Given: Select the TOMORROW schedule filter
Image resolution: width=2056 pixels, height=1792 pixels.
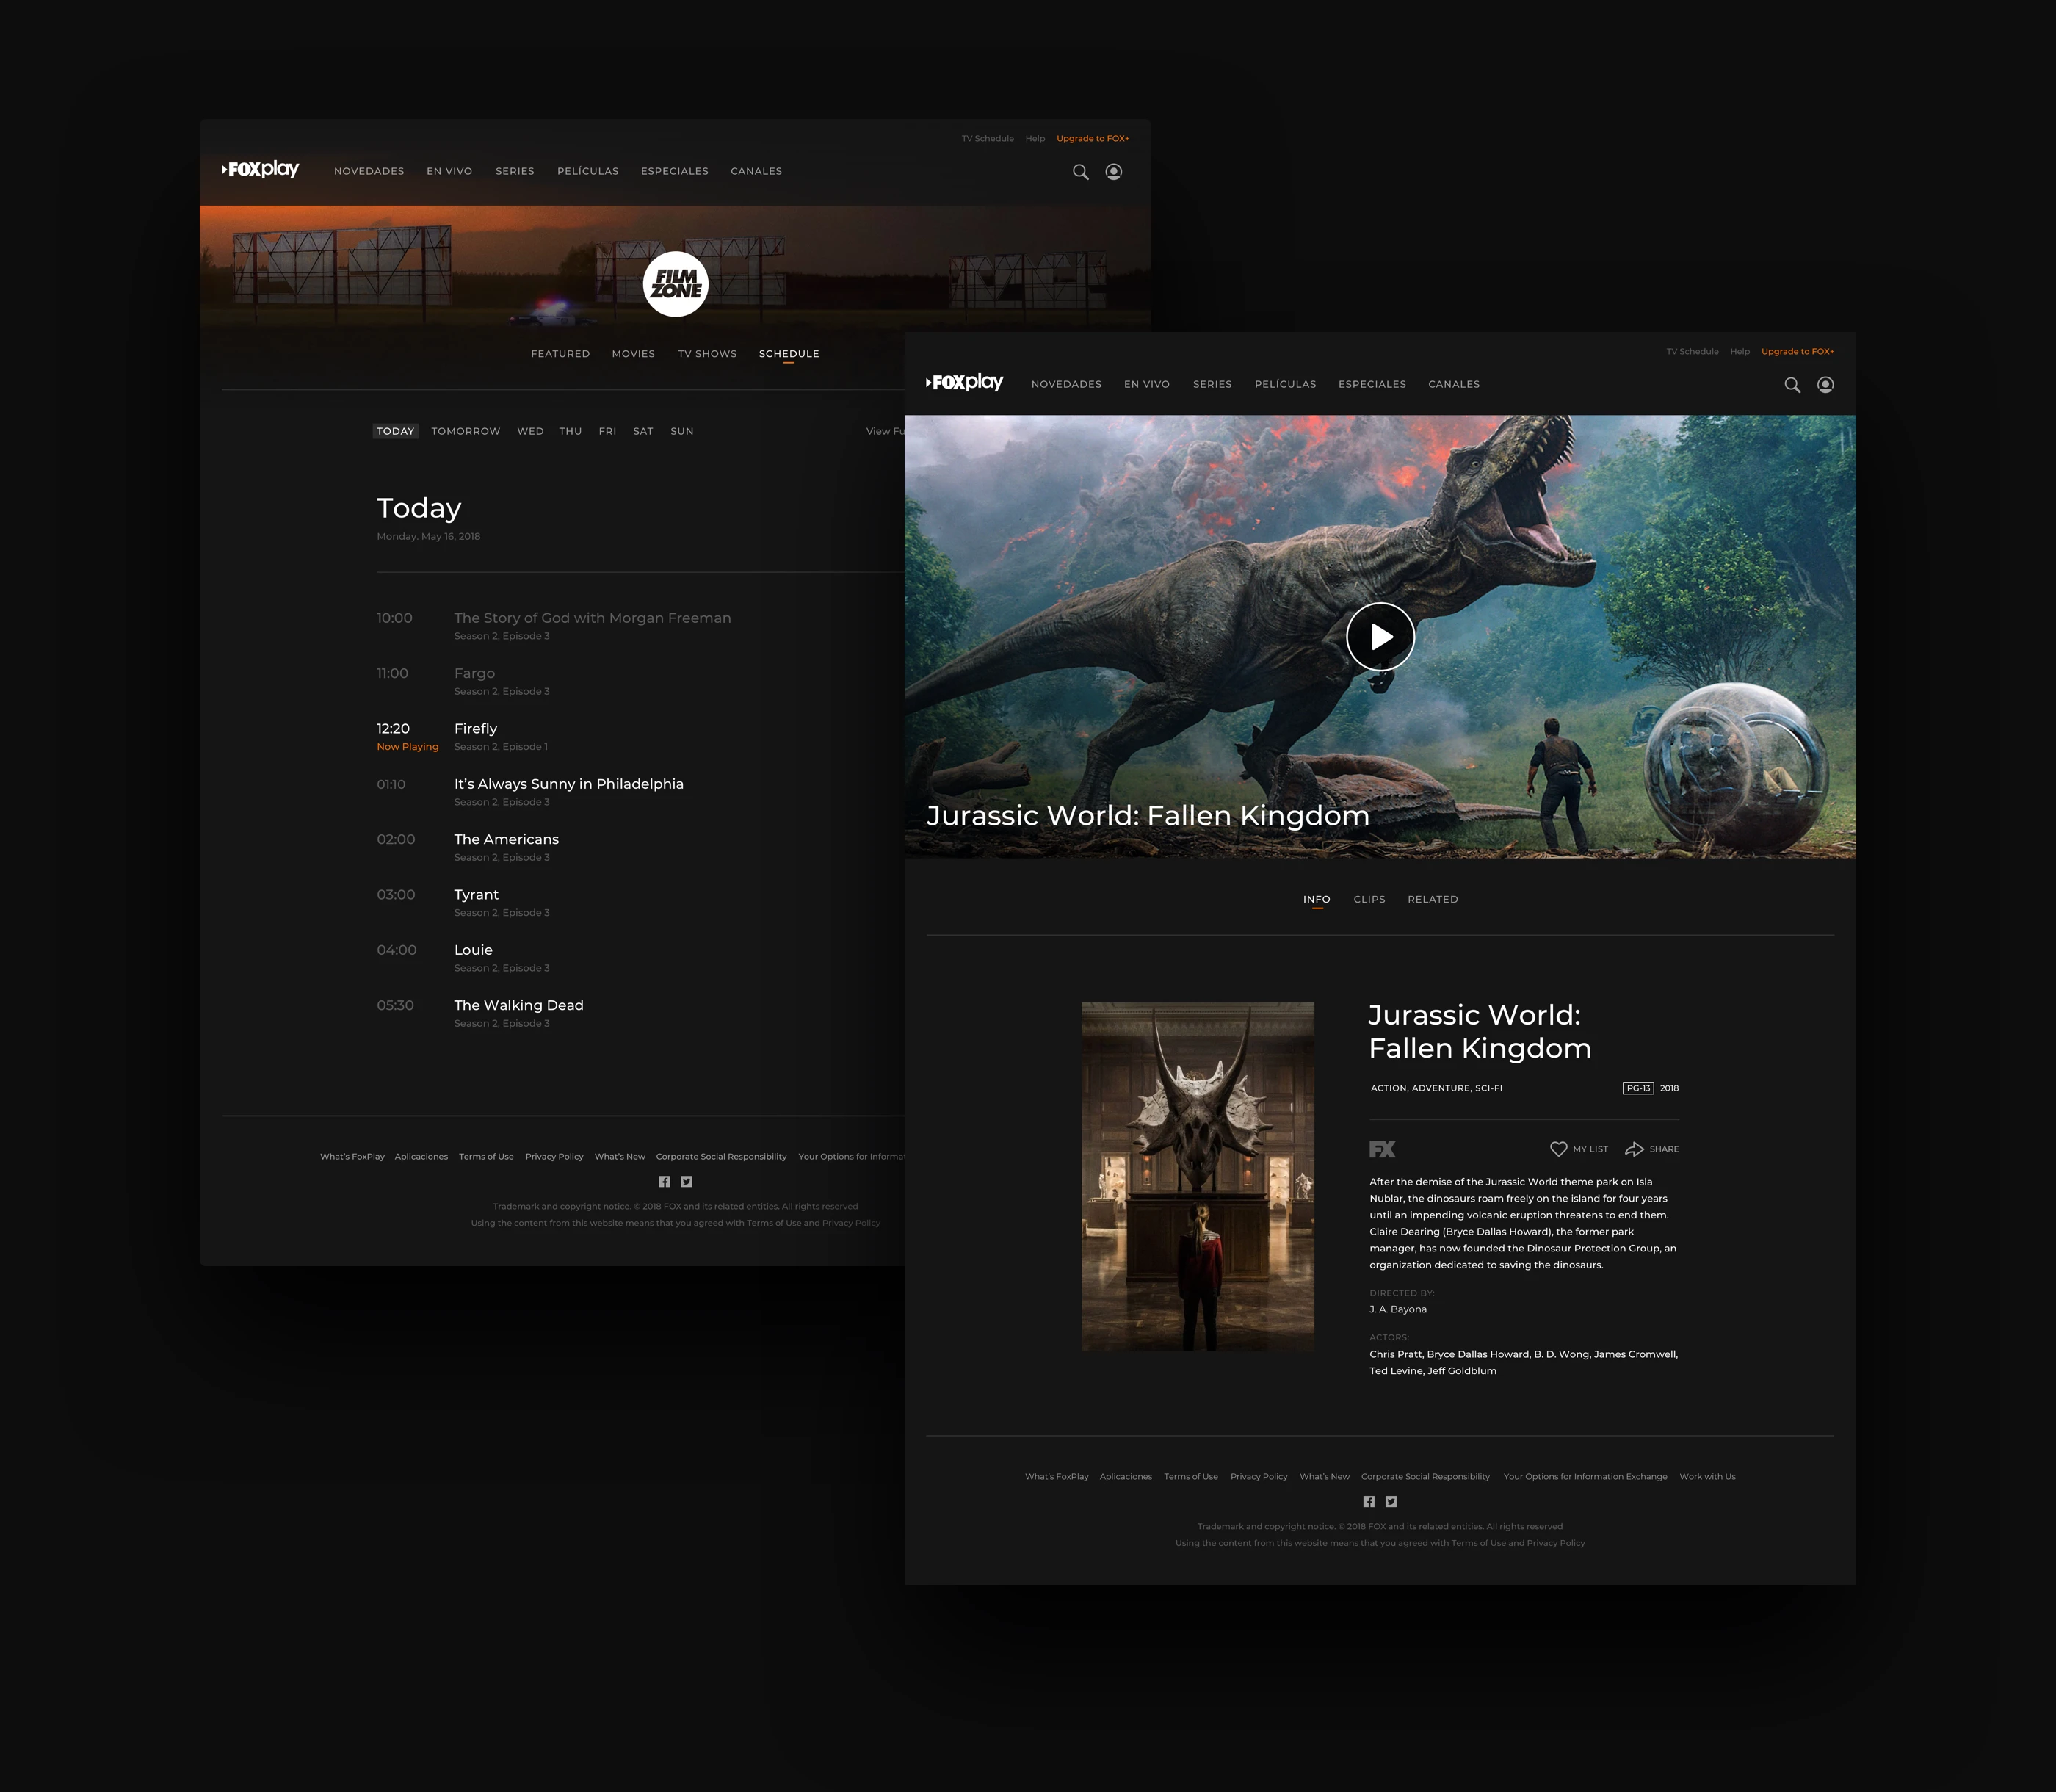Looking at the screenshot, I should [465, 431].
